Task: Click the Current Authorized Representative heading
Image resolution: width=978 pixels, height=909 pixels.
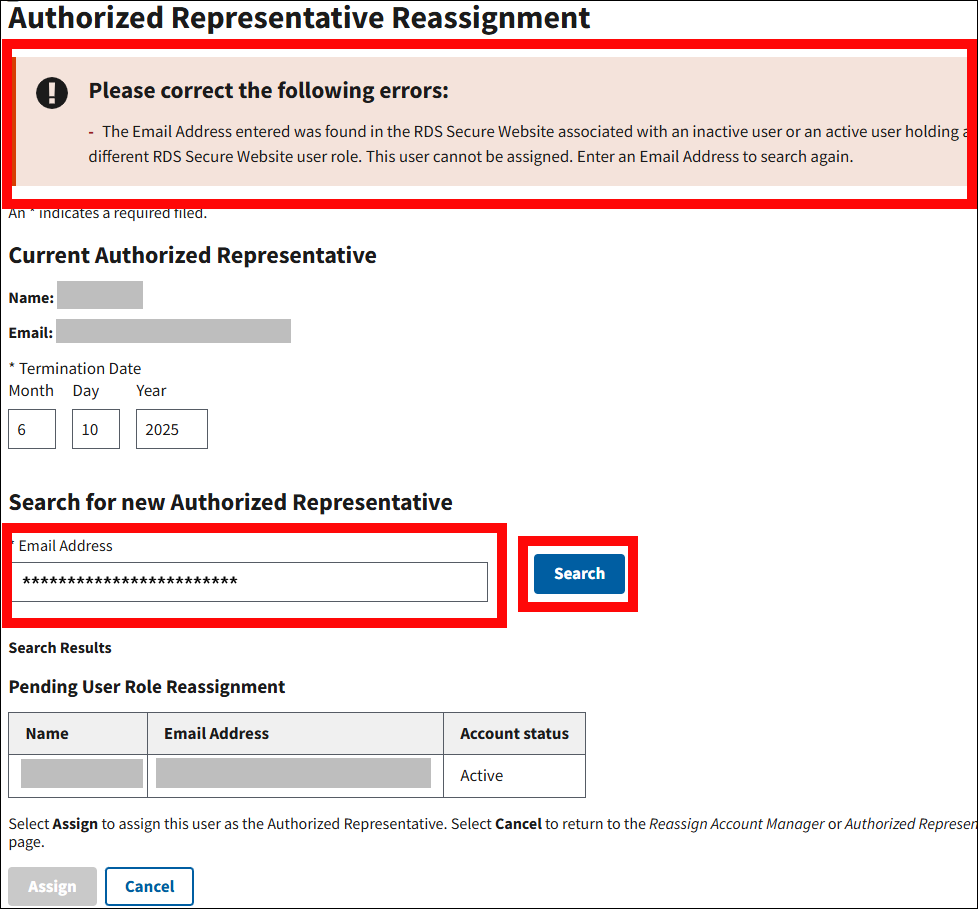Action: click(x=192, y=255)
